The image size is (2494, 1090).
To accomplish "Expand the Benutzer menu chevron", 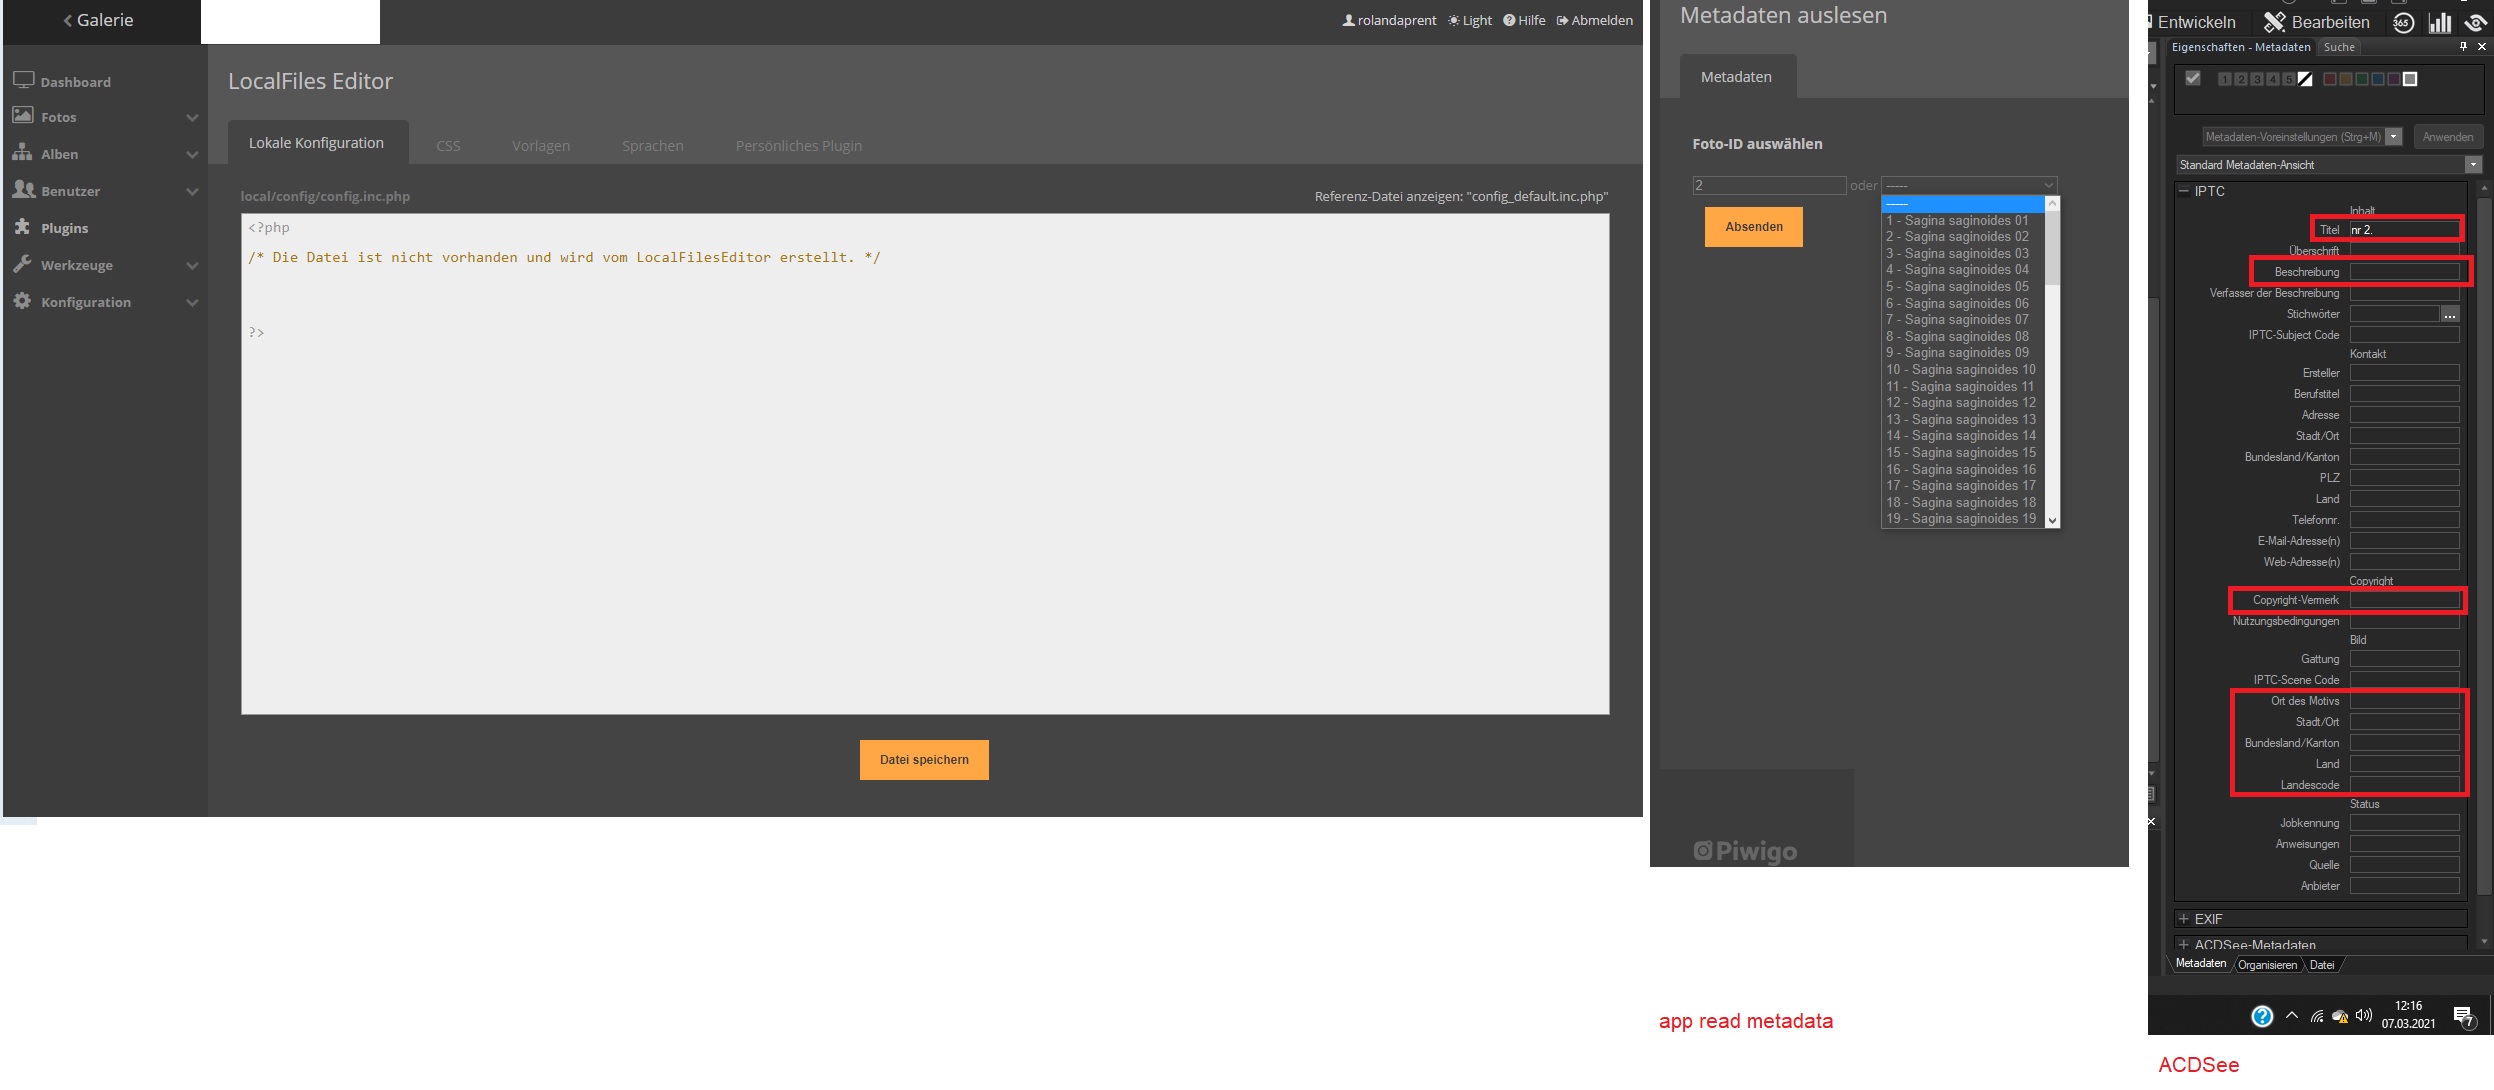I will click(x=192, y=192).
